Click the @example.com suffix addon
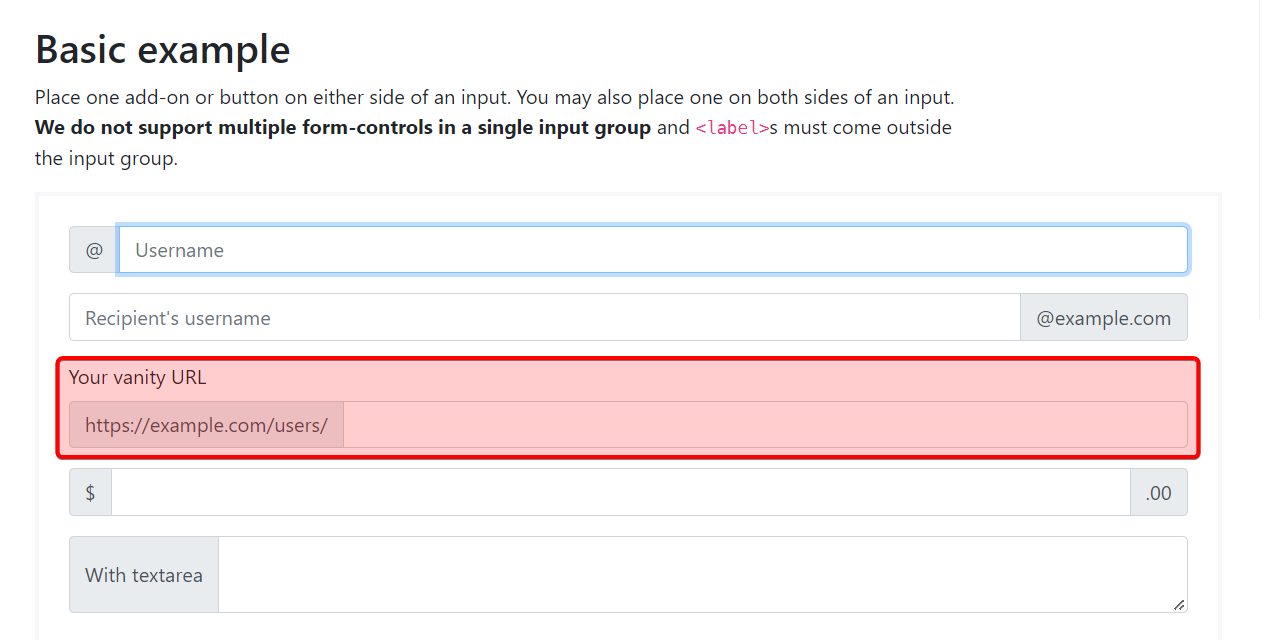Viewport: 1273px width, 640px height. (x=1103, y=318)
